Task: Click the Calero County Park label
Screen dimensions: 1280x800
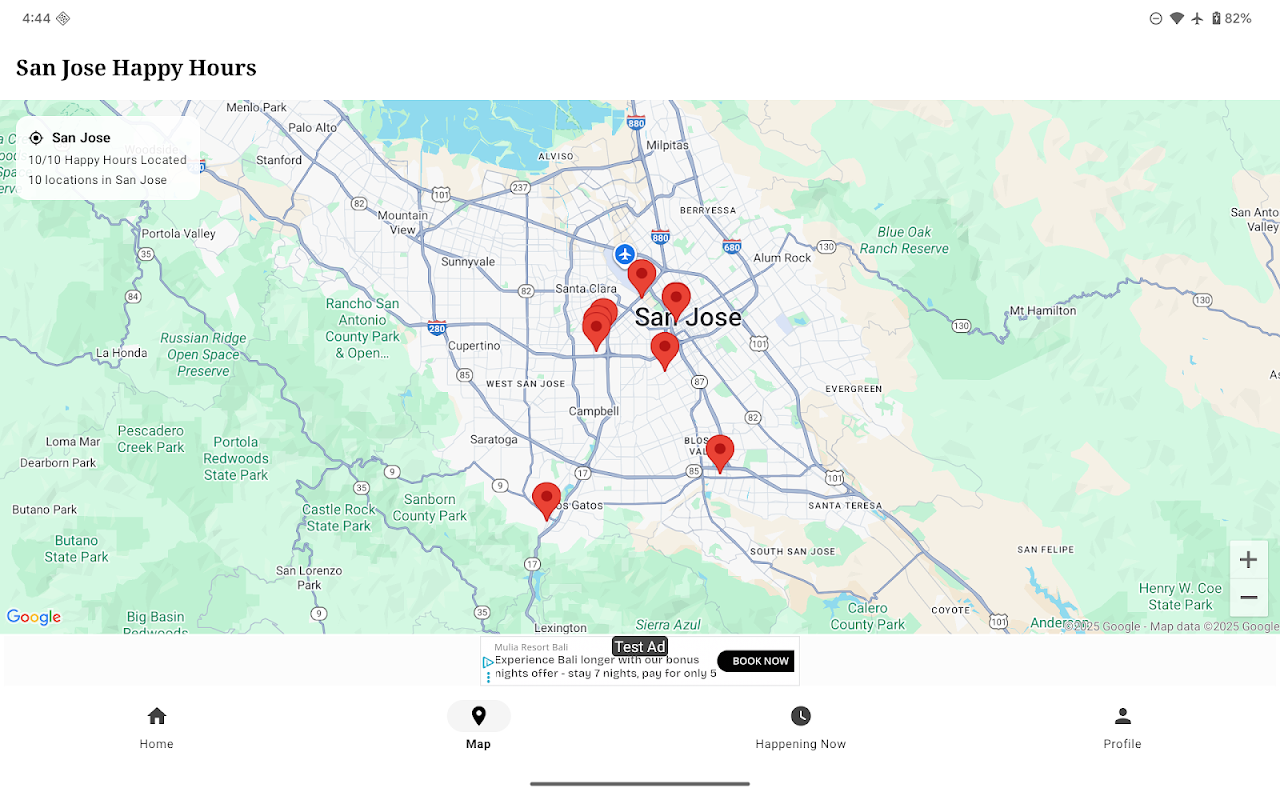Action: (867, 616)
